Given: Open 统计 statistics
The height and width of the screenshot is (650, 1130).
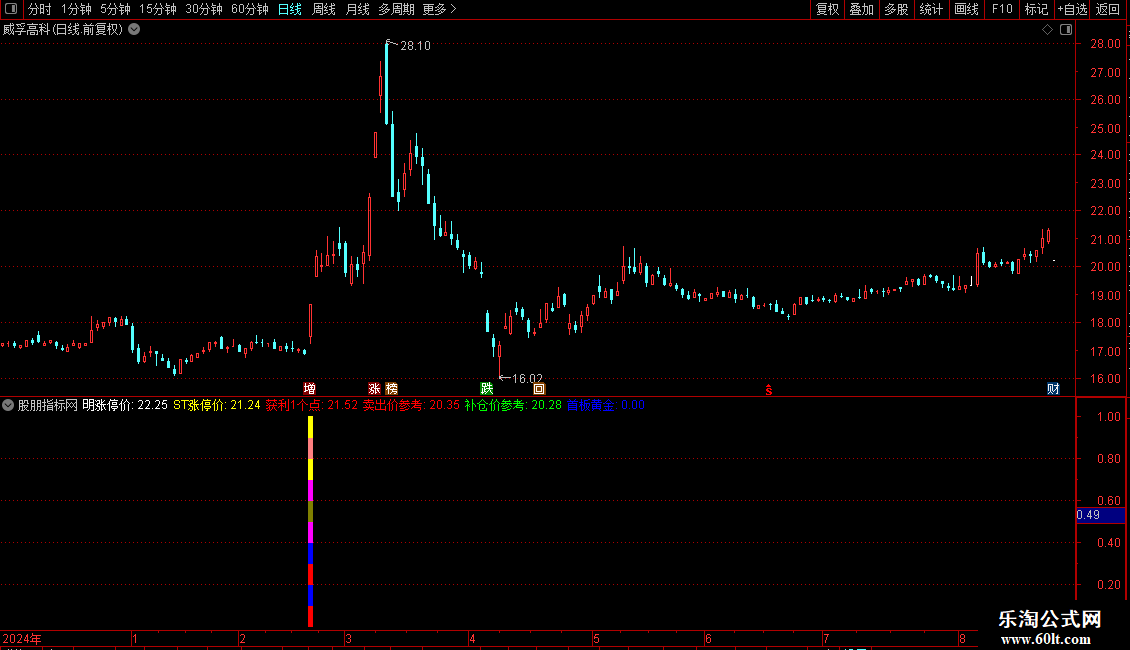Looking at the screenshot, I should [x=931, y=9].
